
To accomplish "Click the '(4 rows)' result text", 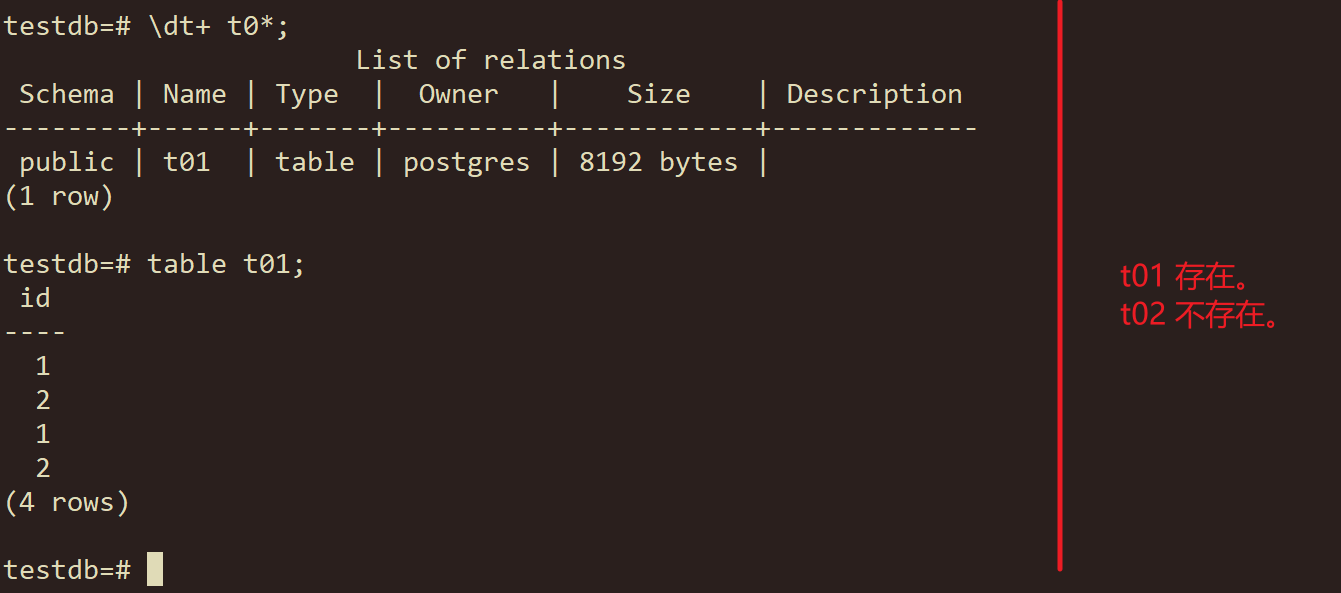I will (67, 502).
